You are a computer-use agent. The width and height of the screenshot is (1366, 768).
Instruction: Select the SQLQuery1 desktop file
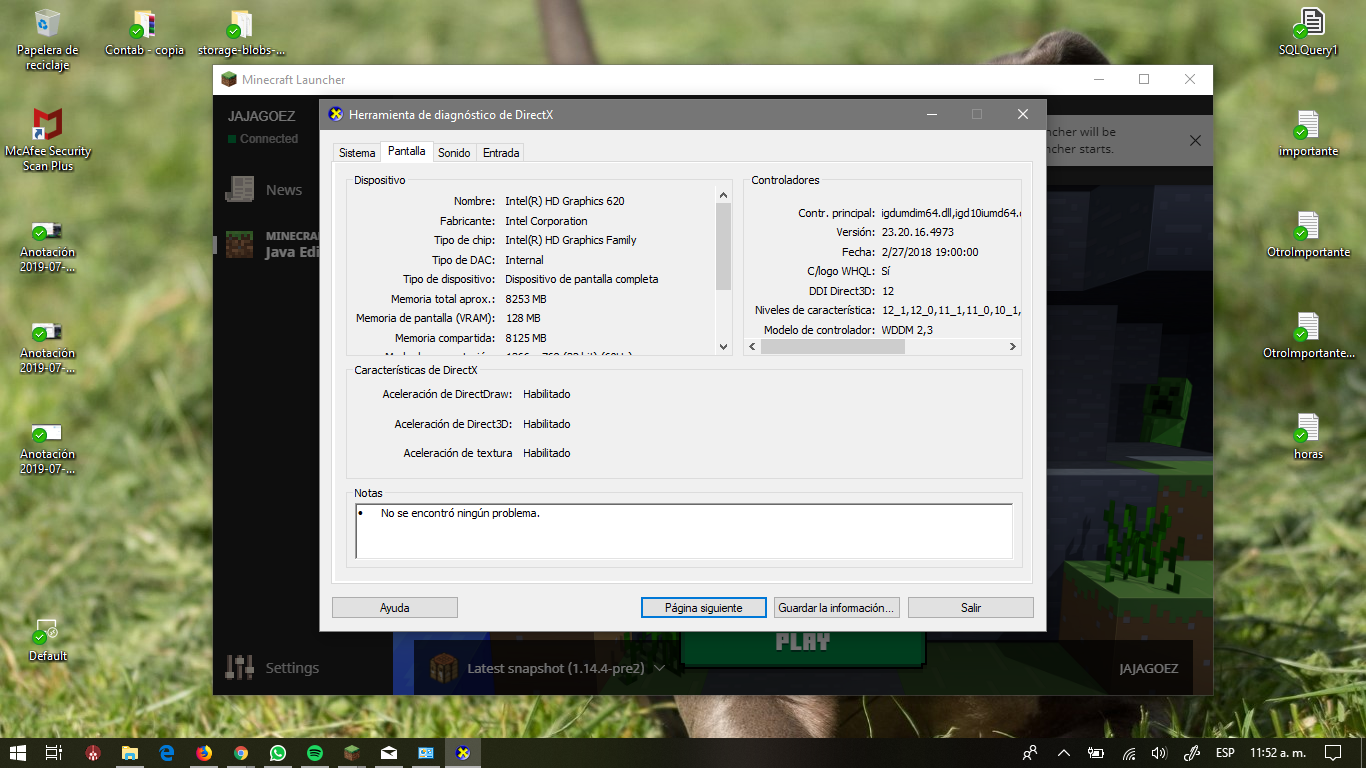coord(1308,33)
